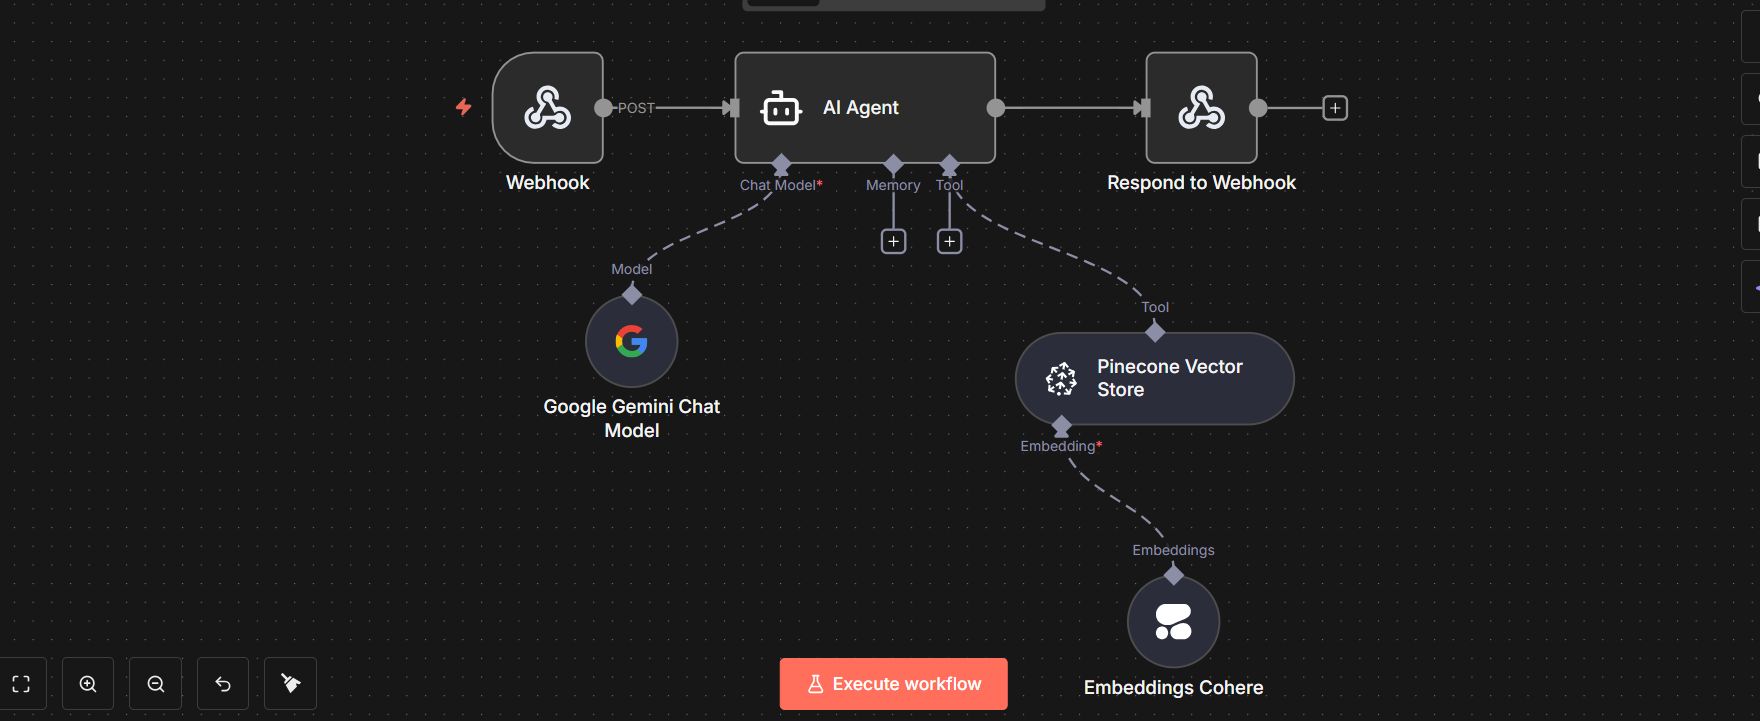Click the Webhook POST output connector dot
This screenshot has width=1760, height=721.
pyautogui.click(x=603, y=108)
